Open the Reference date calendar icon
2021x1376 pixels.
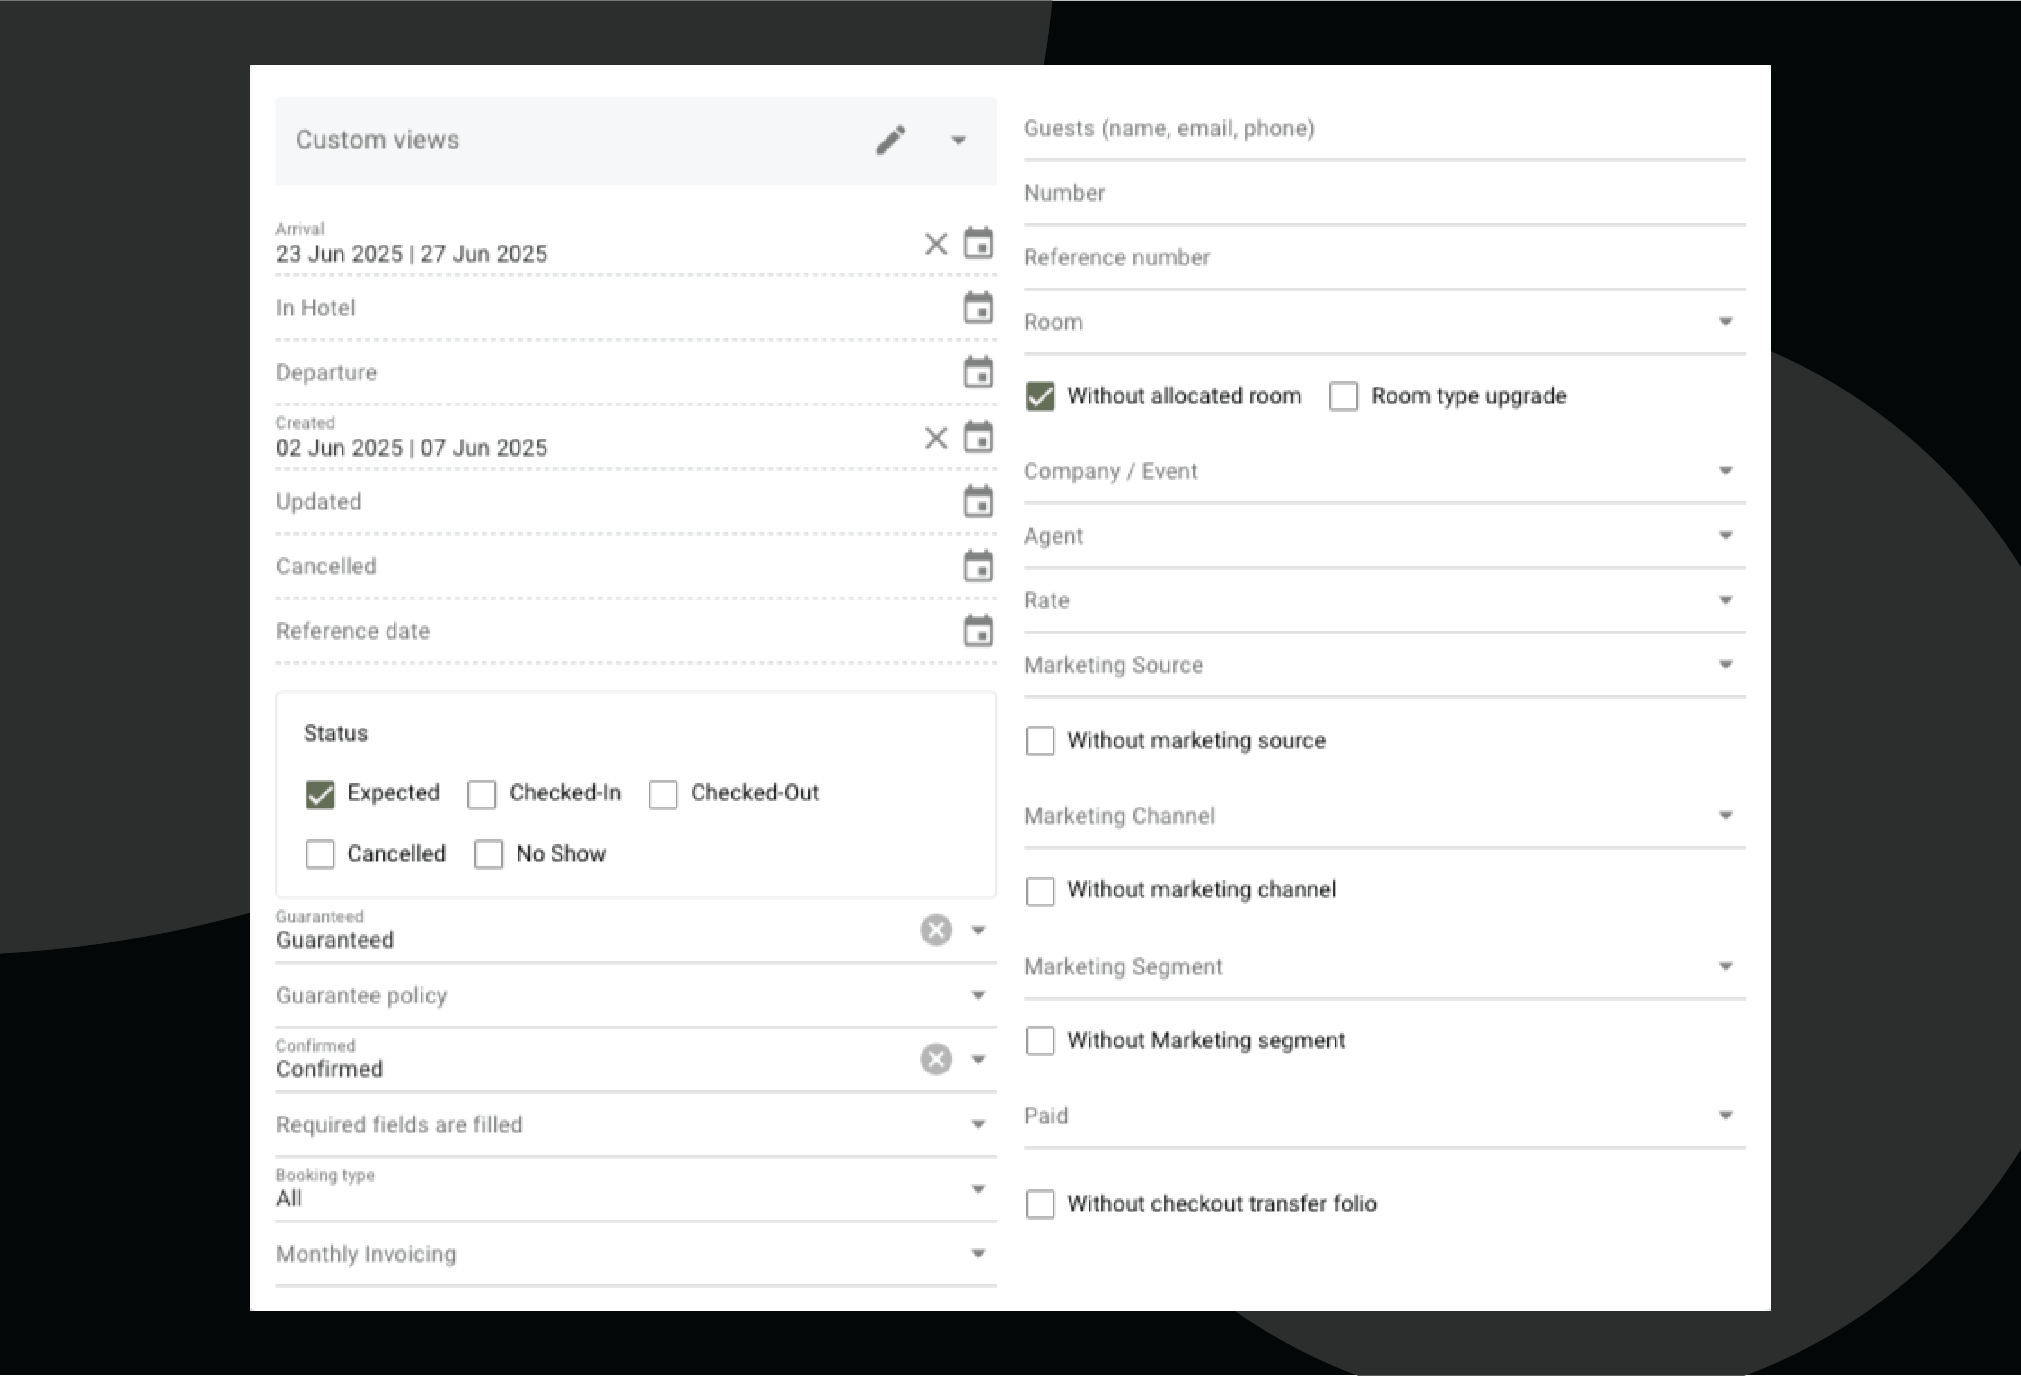[978, 631]
